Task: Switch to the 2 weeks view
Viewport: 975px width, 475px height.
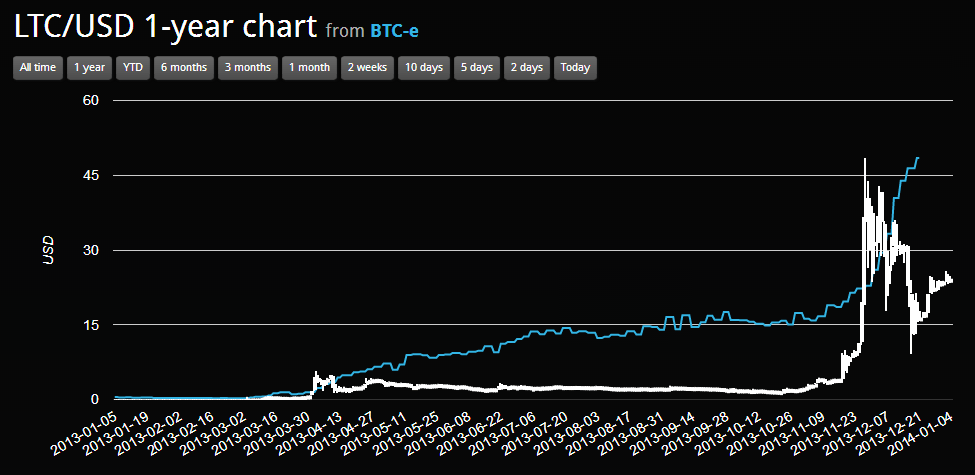Action: pyautogui.click(x=367, y=68)
